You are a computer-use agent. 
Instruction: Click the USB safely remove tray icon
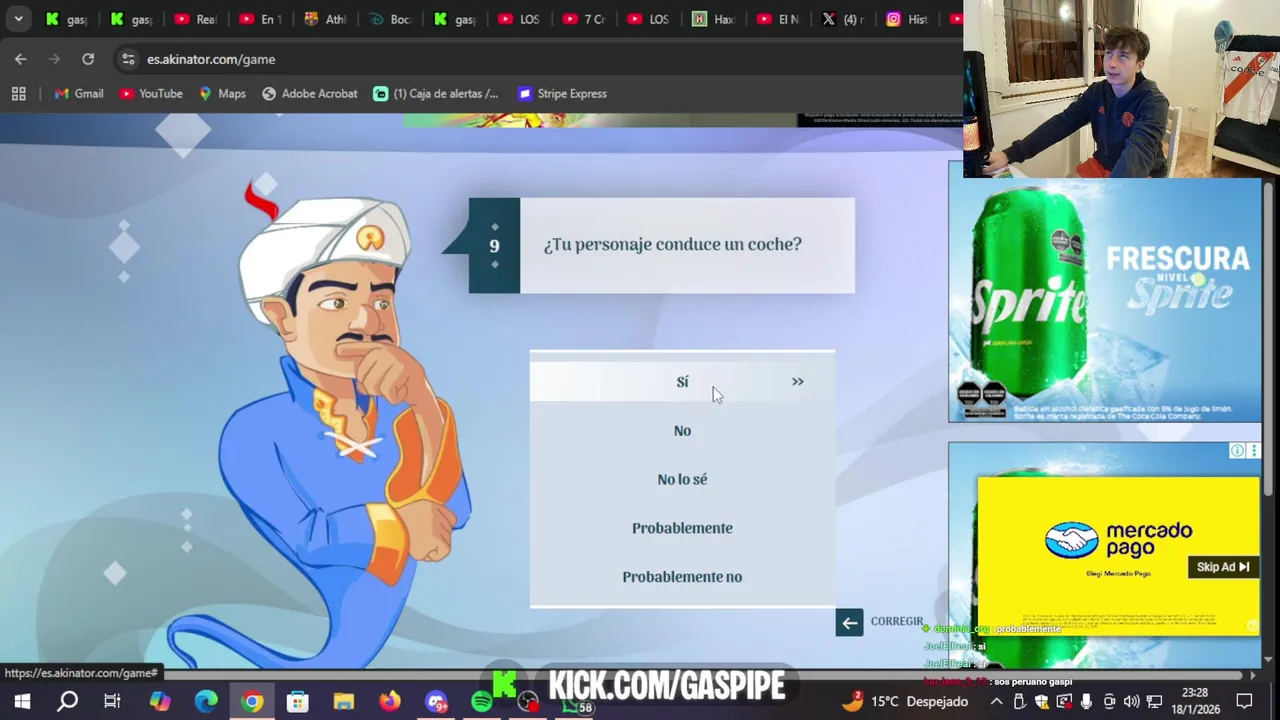[1019, 701]
